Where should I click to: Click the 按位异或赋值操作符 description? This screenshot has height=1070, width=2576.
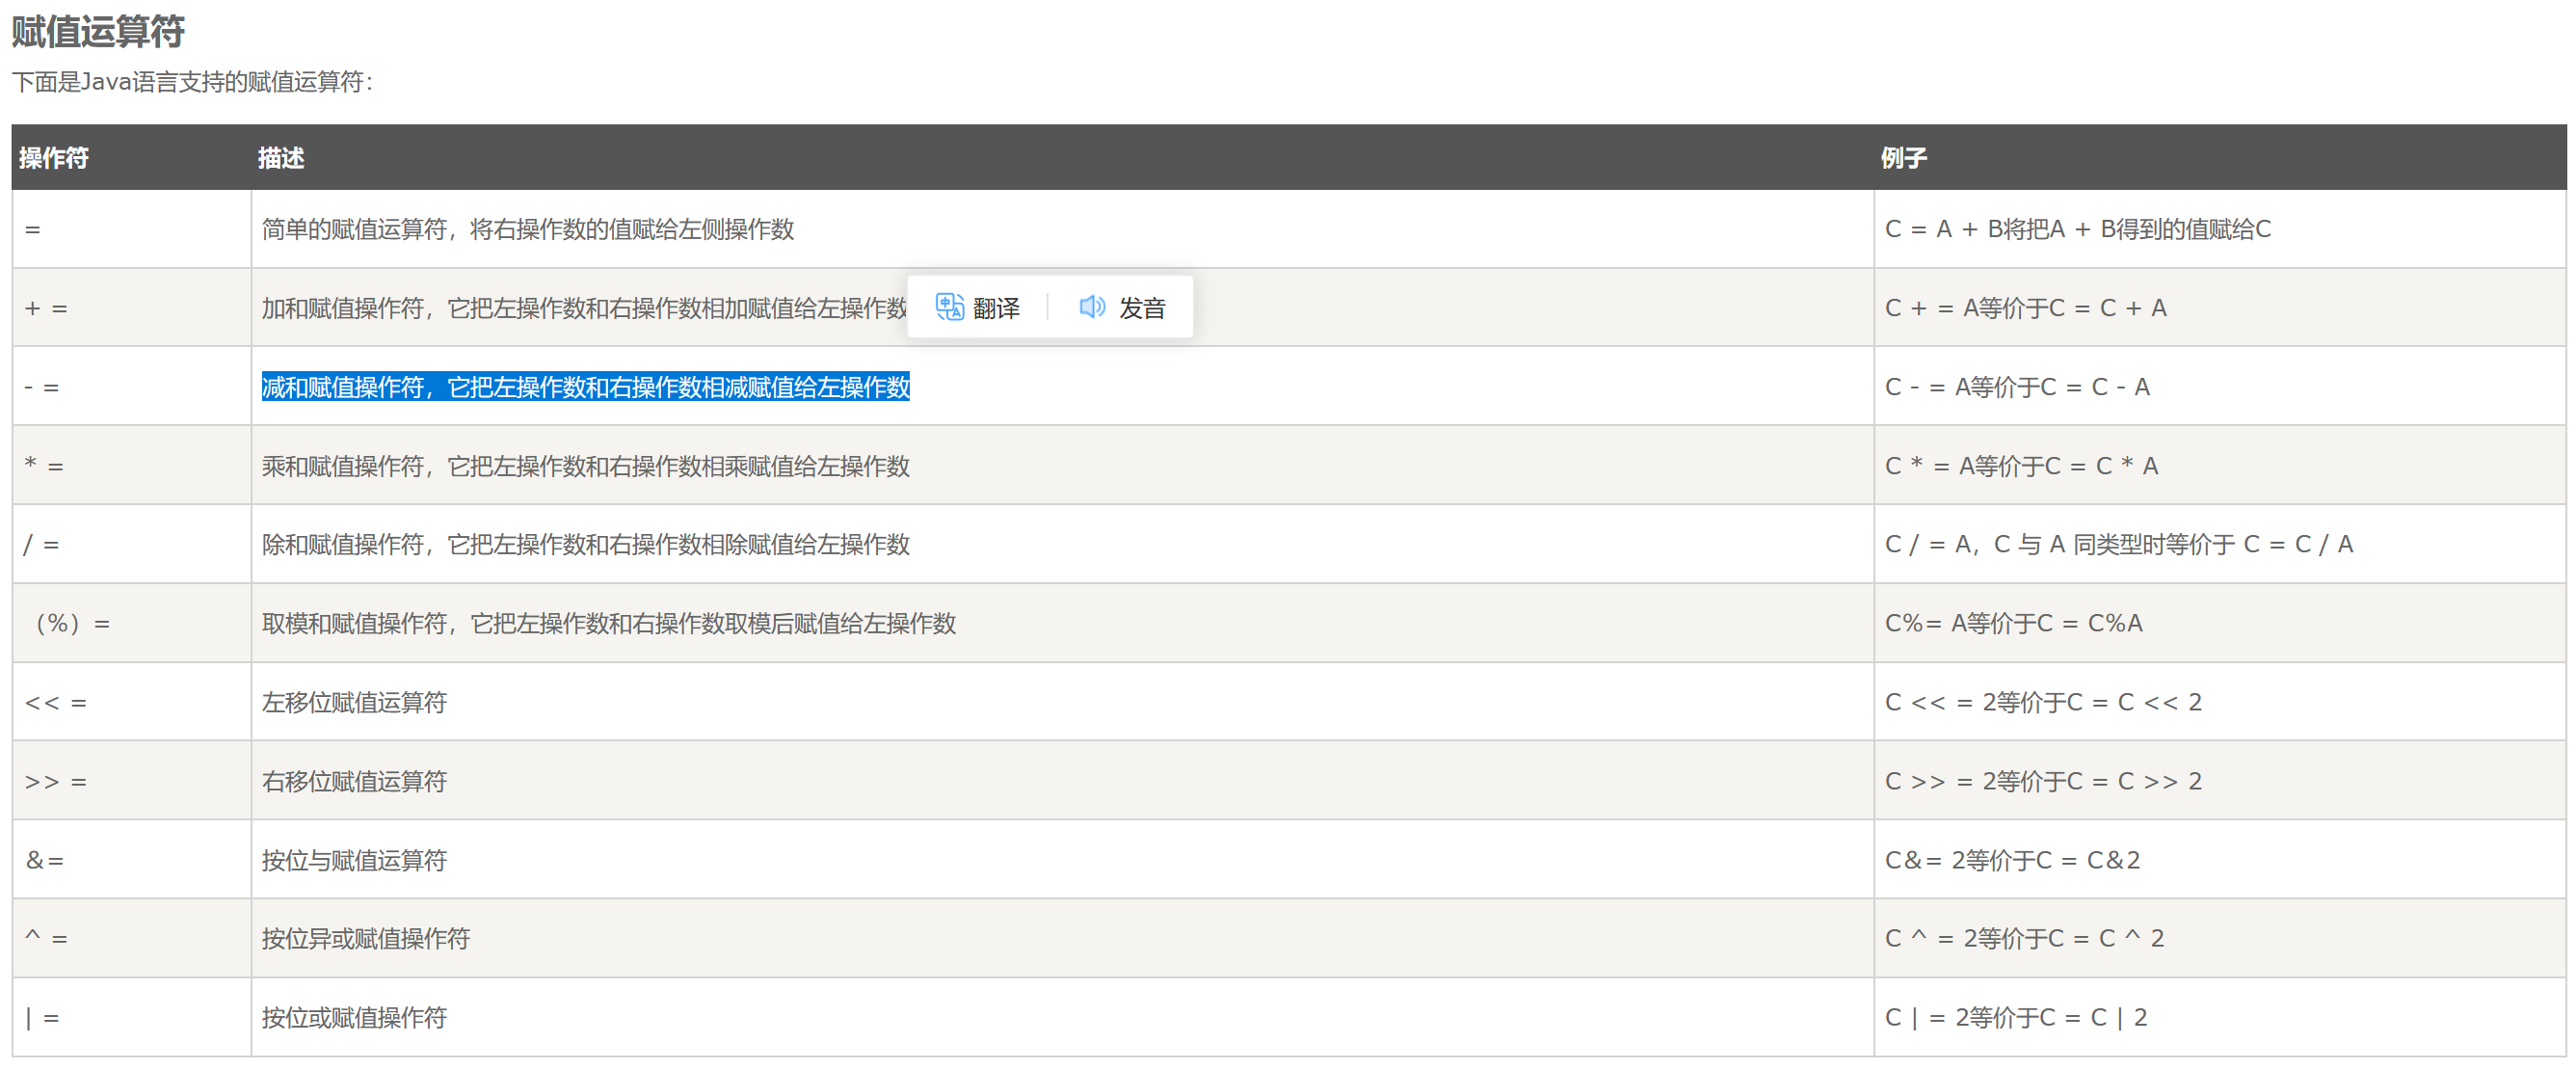pos(365,939)
